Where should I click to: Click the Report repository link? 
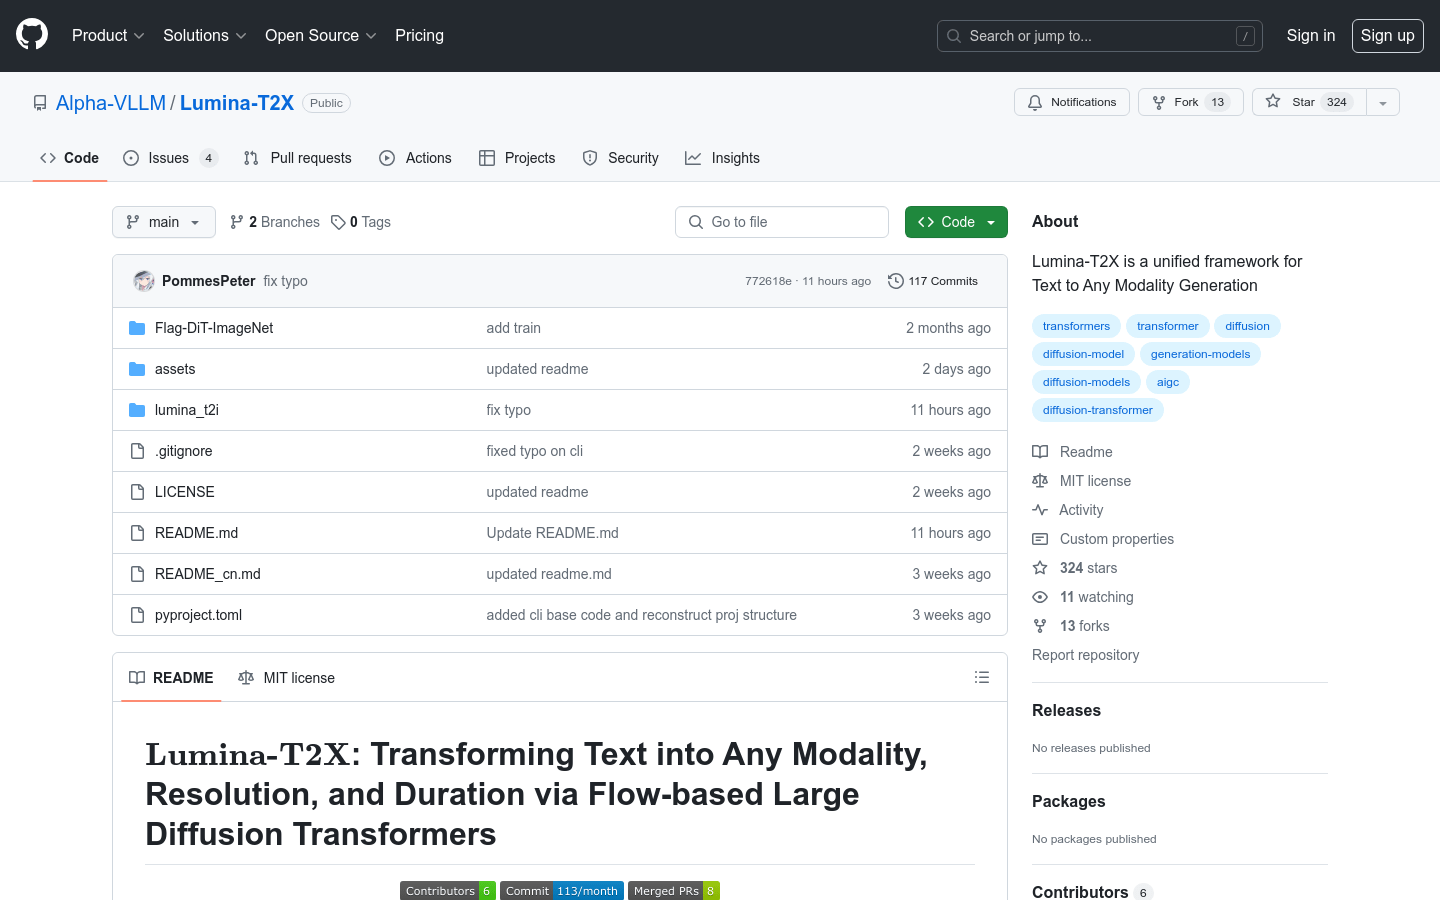coord(1085,655)
